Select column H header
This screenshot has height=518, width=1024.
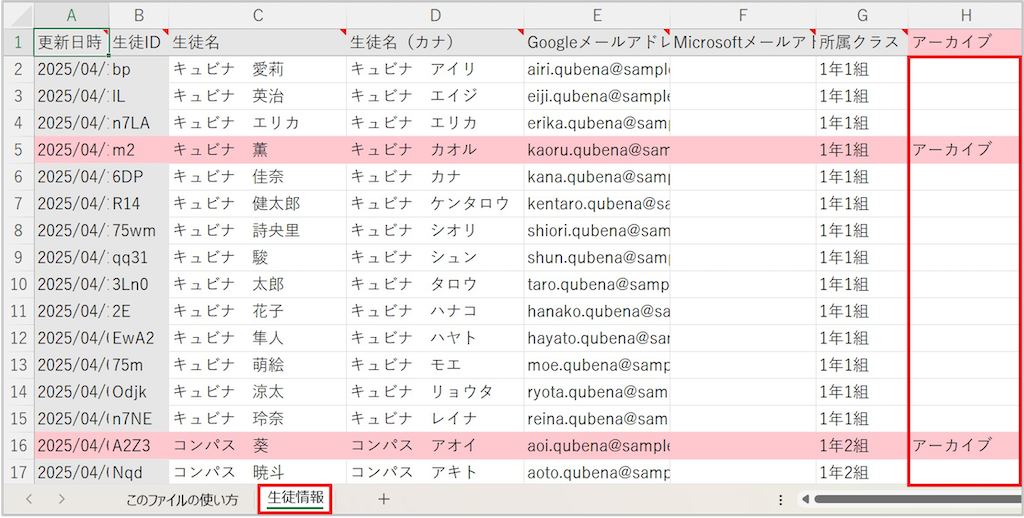[965, 15]
